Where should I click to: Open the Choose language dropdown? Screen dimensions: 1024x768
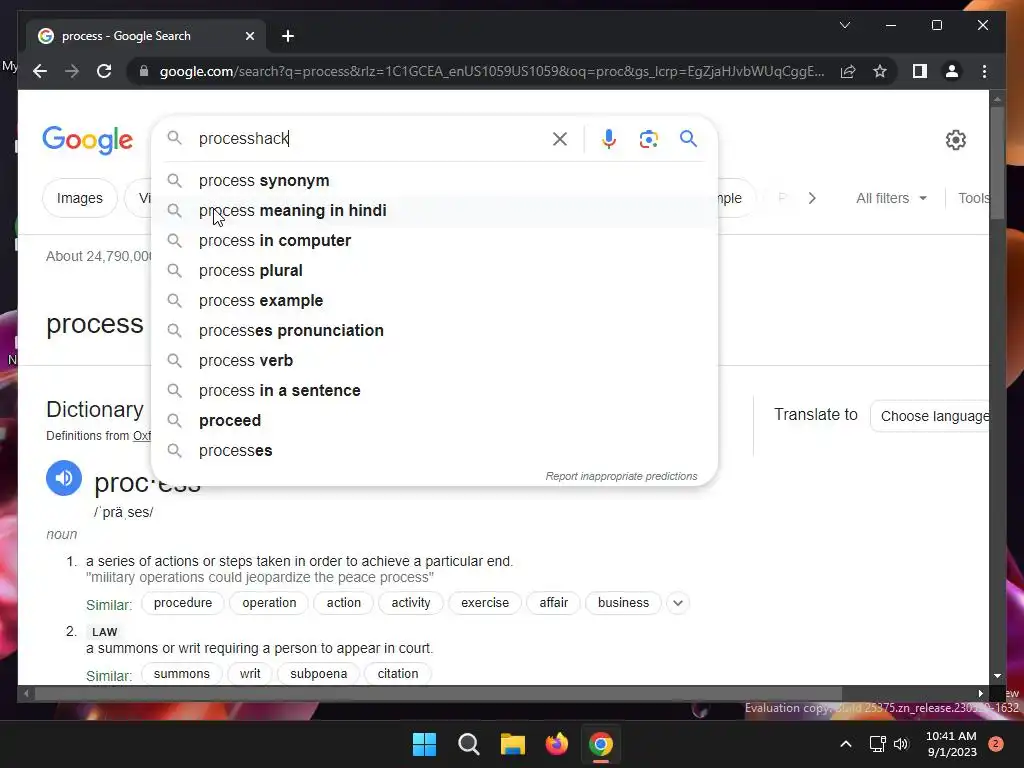pos(930,416)
